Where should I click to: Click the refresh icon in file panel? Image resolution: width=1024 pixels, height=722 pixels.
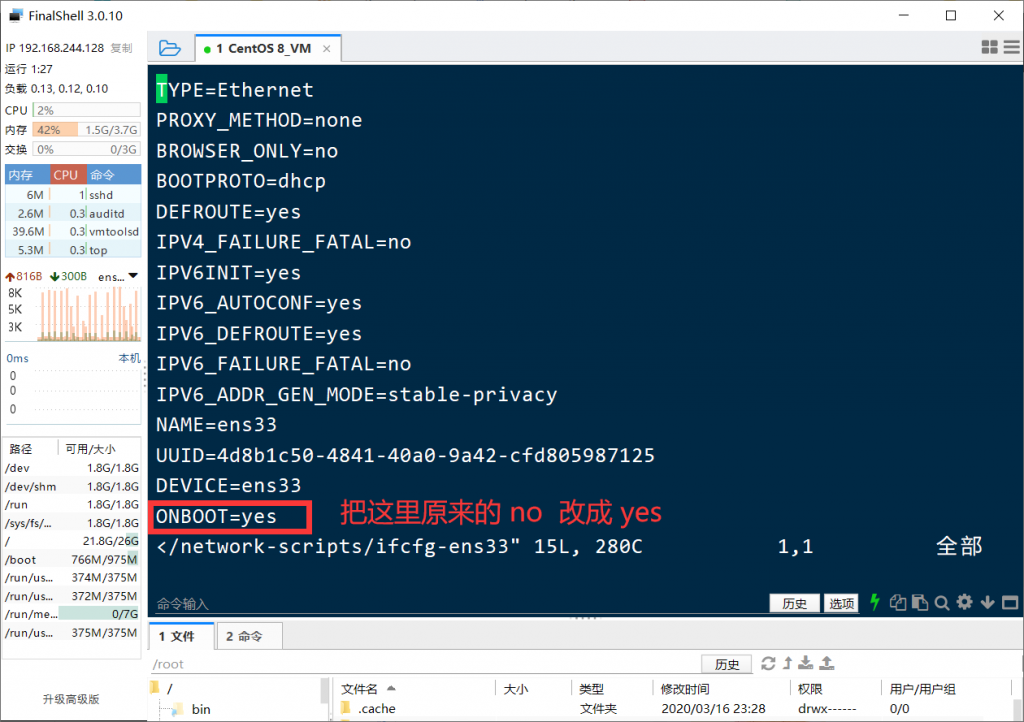[768, 663]
